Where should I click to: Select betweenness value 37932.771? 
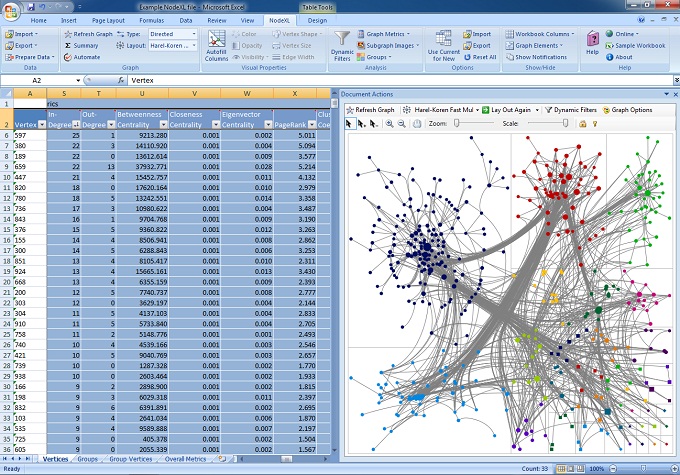[142, 167]
